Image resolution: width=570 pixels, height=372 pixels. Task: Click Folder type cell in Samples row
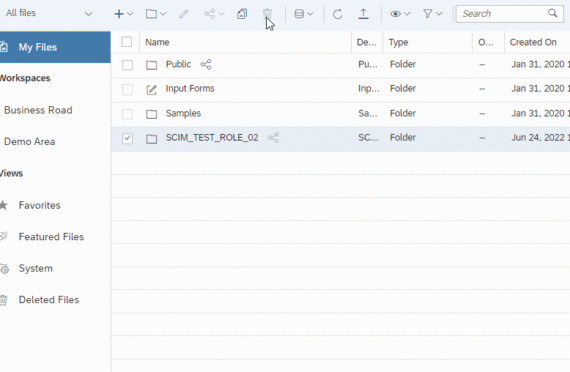[403, 113]
